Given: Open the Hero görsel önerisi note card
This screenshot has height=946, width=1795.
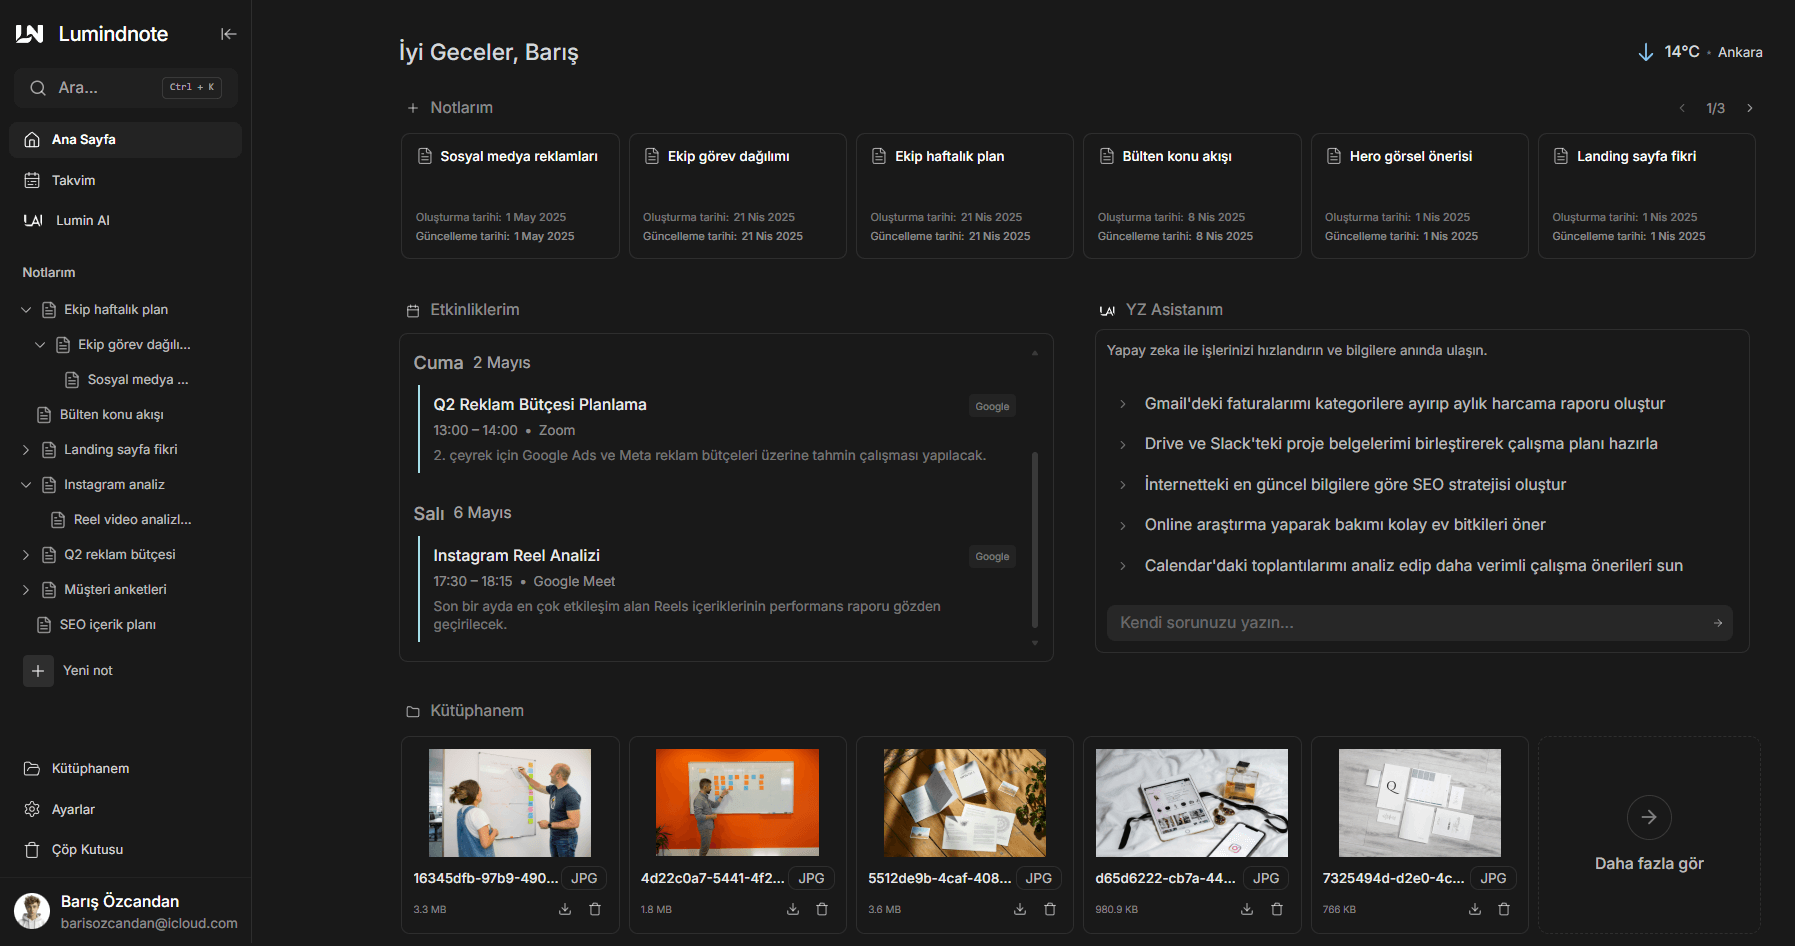Looking at the screenshot, I should pyautogui.click(x=1420, y=196).
